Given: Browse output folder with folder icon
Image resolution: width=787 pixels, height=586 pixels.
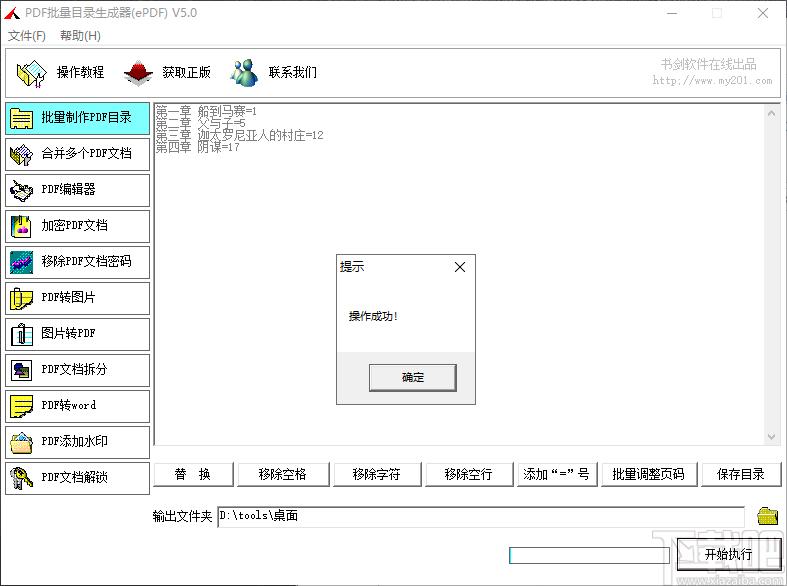Looking at the screenshot, I should [767, 516].
